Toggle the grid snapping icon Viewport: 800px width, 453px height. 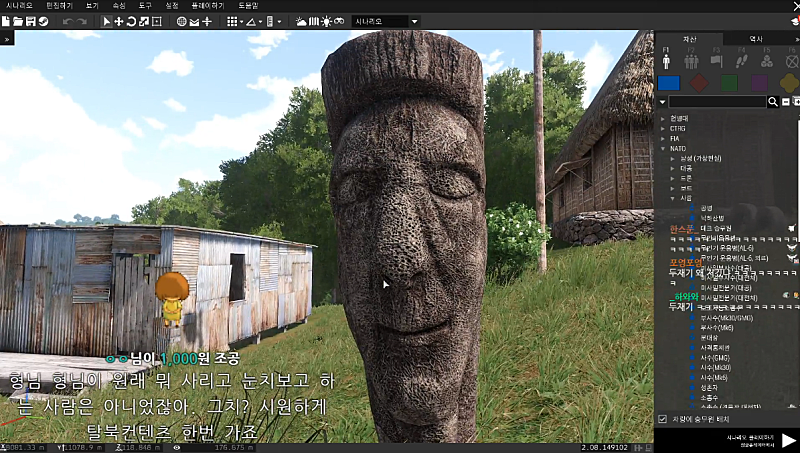(x=231, y=21)
